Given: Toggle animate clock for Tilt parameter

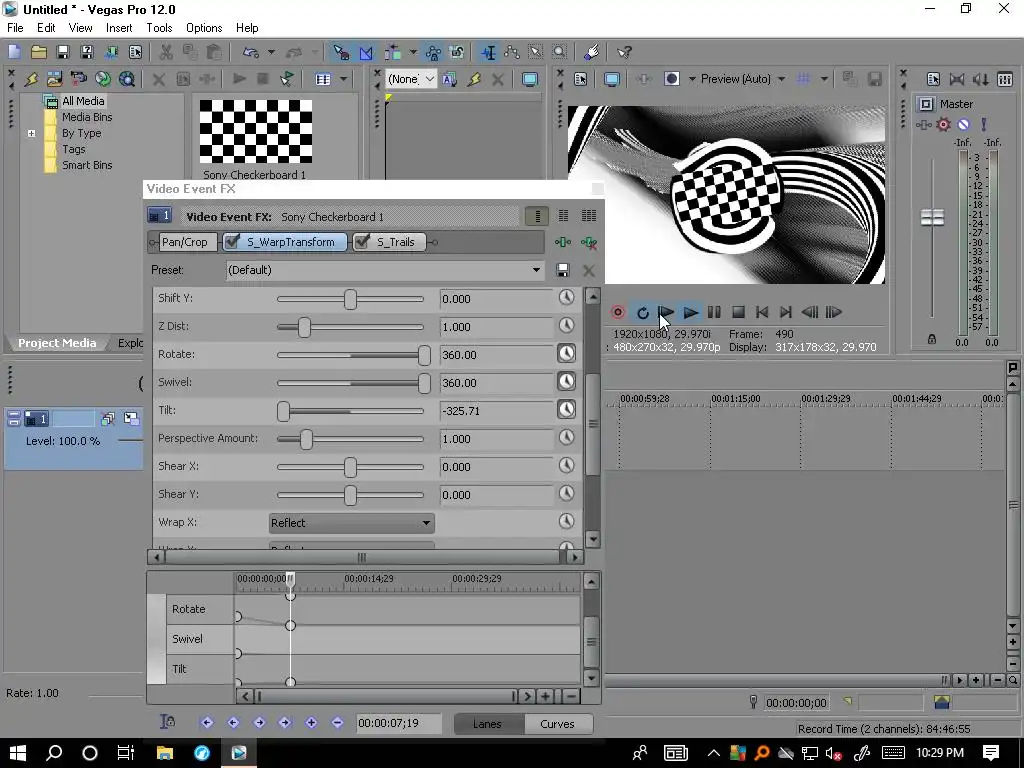Looking at the screenshot, I should [x=566, y=410].
